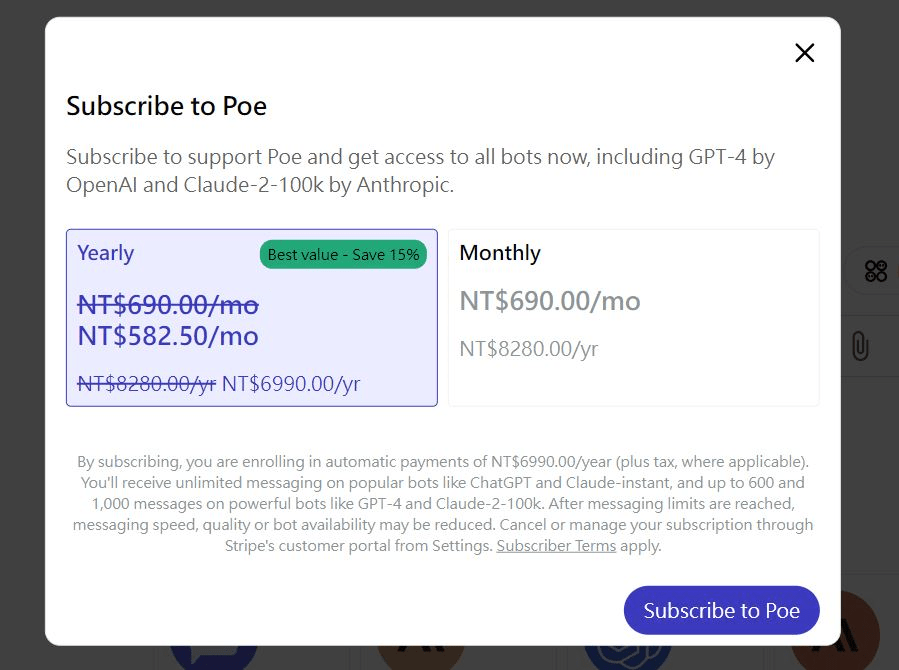
Task: Click the strikethrough NT$690.00/mo yearly price
Action: [168, 304]
